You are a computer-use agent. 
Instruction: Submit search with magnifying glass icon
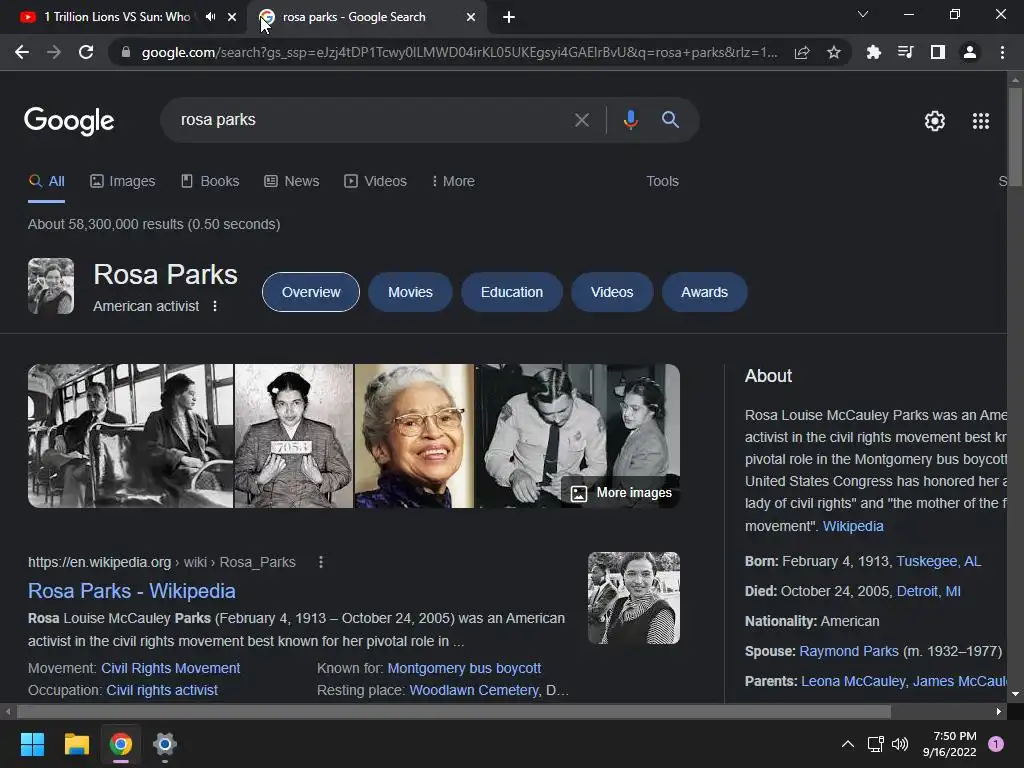click(670, 120)
